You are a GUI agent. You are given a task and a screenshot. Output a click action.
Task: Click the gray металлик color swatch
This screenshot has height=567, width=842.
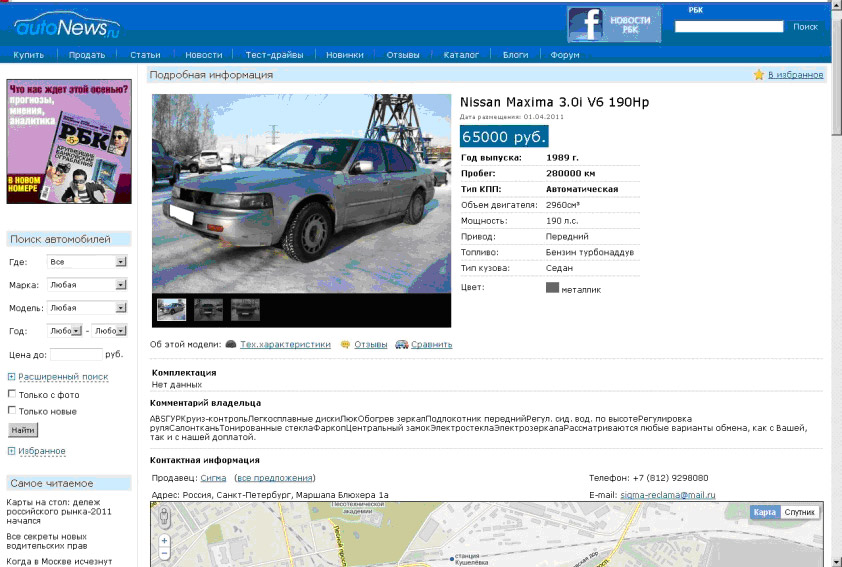click(x=552, y=288)
